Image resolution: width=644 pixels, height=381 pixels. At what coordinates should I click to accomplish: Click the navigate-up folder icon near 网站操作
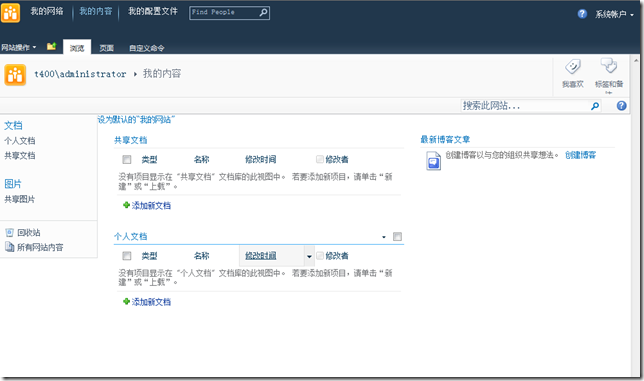click(51, 46)
